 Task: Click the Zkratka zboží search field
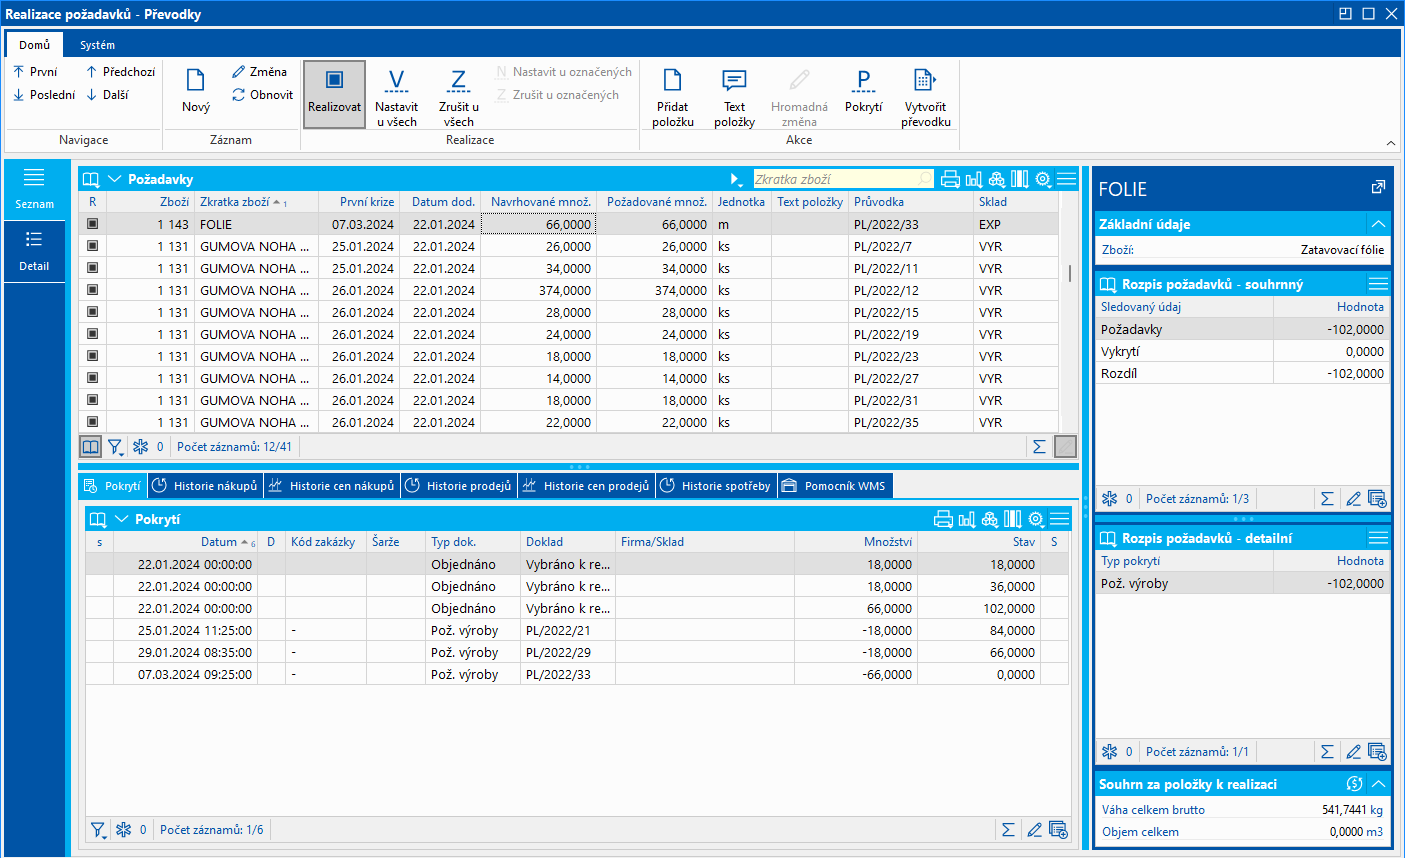[x=834, y=179]
